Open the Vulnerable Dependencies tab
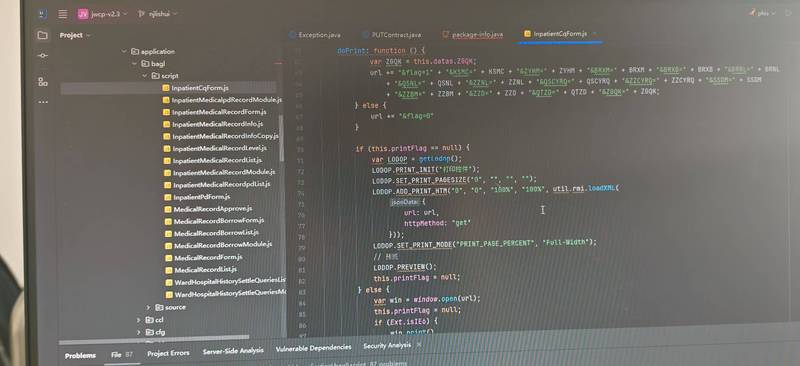 point(313,348)
